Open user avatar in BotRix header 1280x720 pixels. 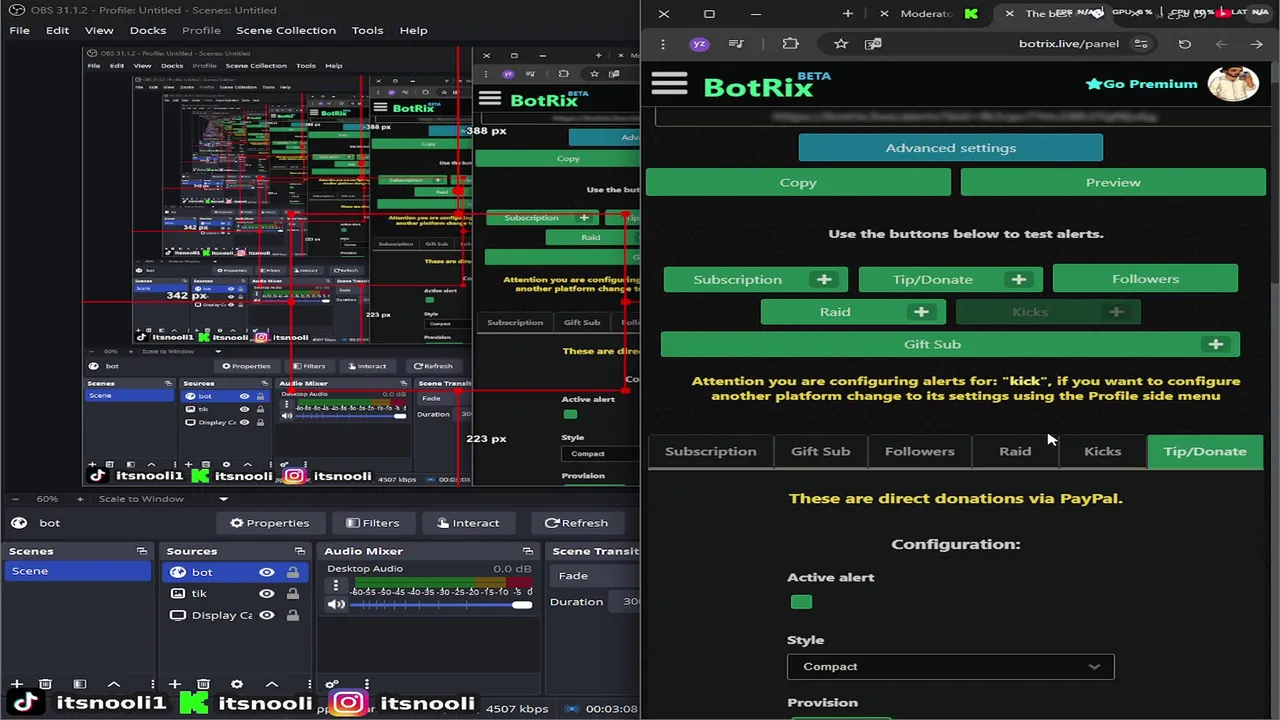[1233, 83]
